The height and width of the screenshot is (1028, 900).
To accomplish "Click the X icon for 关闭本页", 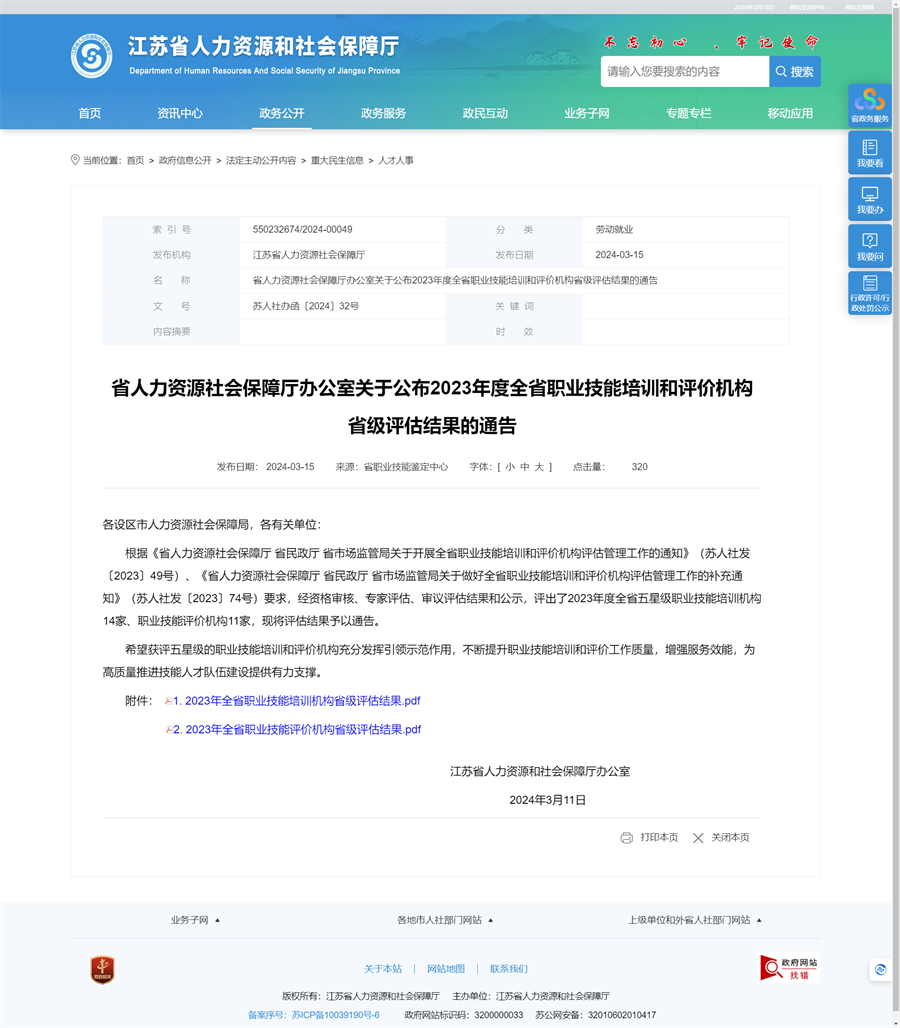I will coord(698,838).
